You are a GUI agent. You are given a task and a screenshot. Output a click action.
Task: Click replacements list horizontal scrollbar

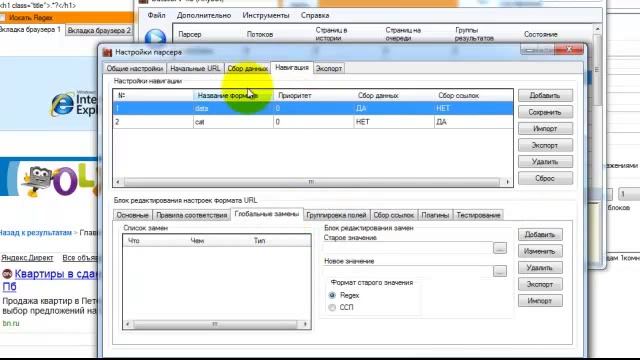point(215,324)
